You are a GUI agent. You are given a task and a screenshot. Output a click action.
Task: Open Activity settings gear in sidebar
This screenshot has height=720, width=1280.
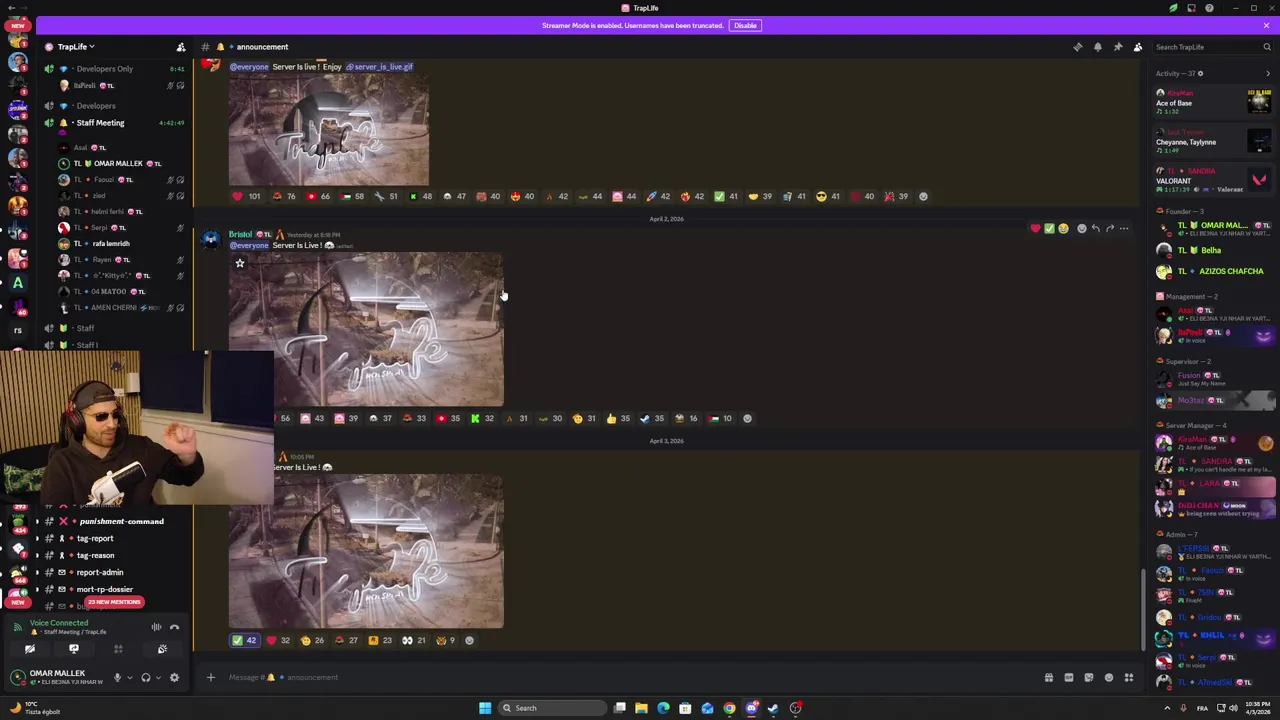coord(1200,73)
